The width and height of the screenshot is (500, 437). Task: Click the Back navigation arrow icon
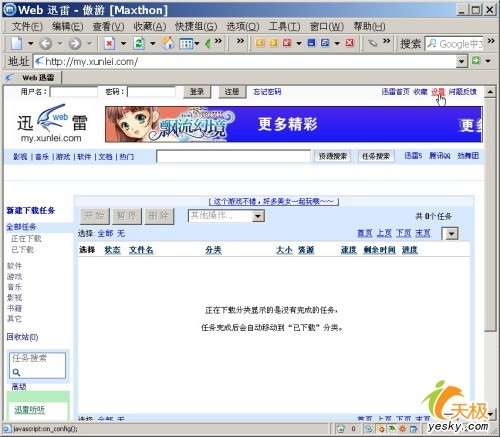(46, 43)
